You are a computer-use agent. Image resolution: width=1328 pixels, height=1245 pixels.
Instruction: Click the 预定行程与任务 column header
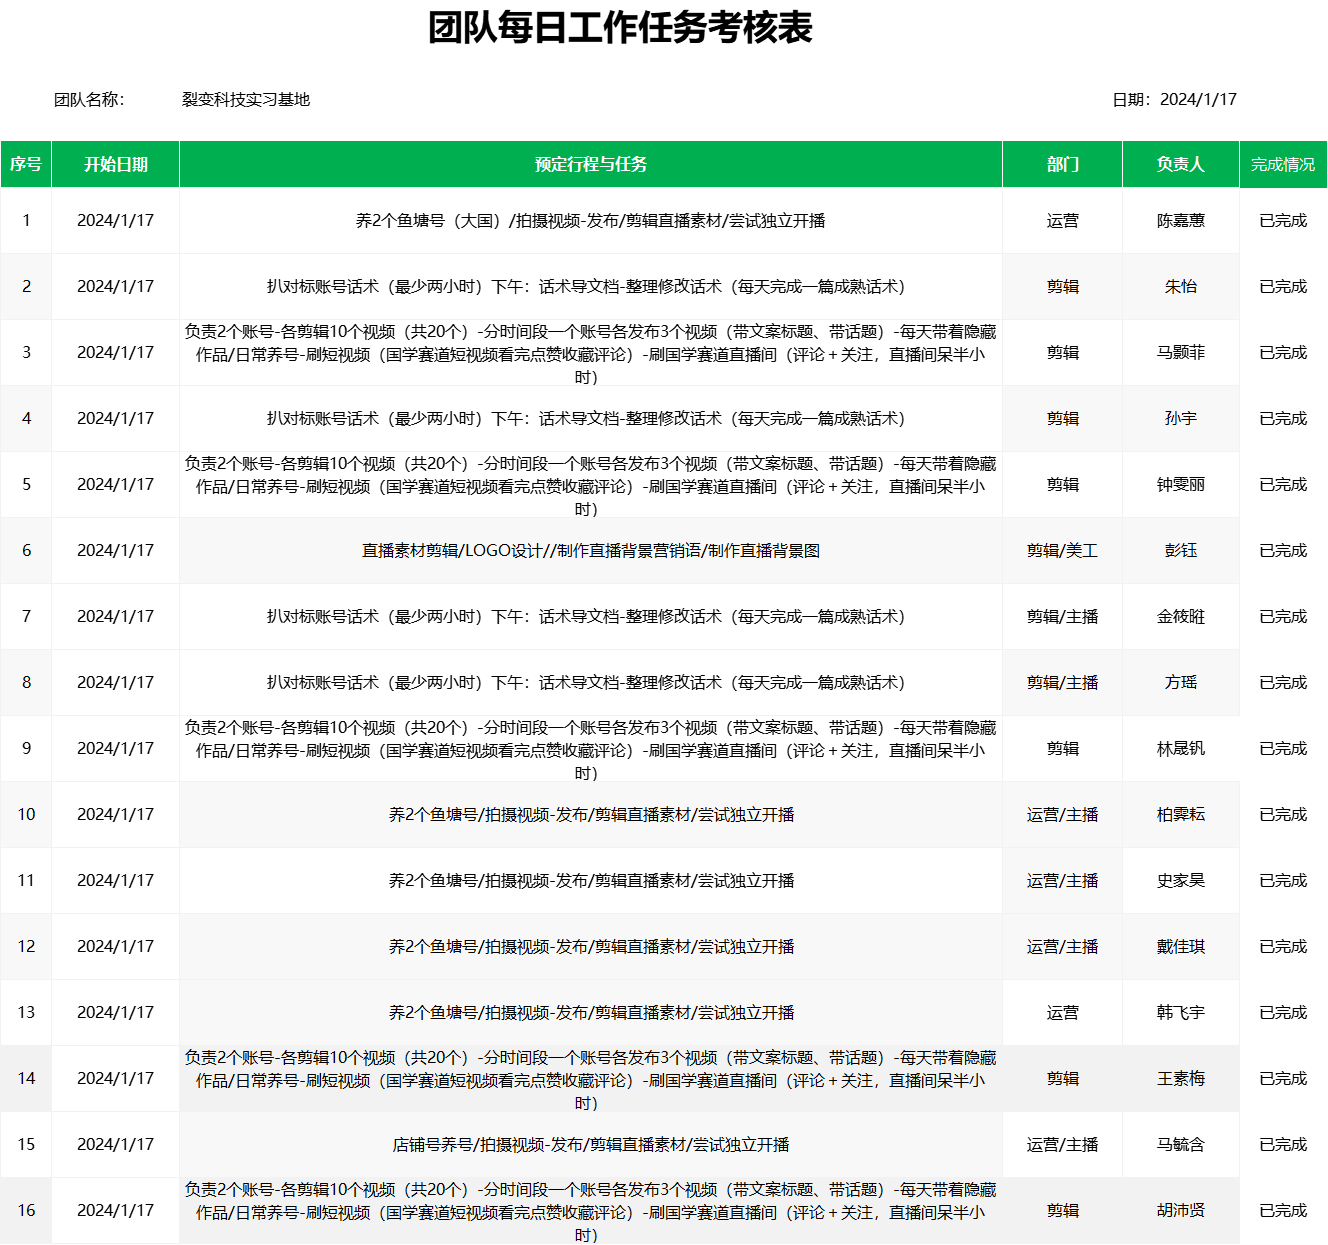tap(590, 164)
